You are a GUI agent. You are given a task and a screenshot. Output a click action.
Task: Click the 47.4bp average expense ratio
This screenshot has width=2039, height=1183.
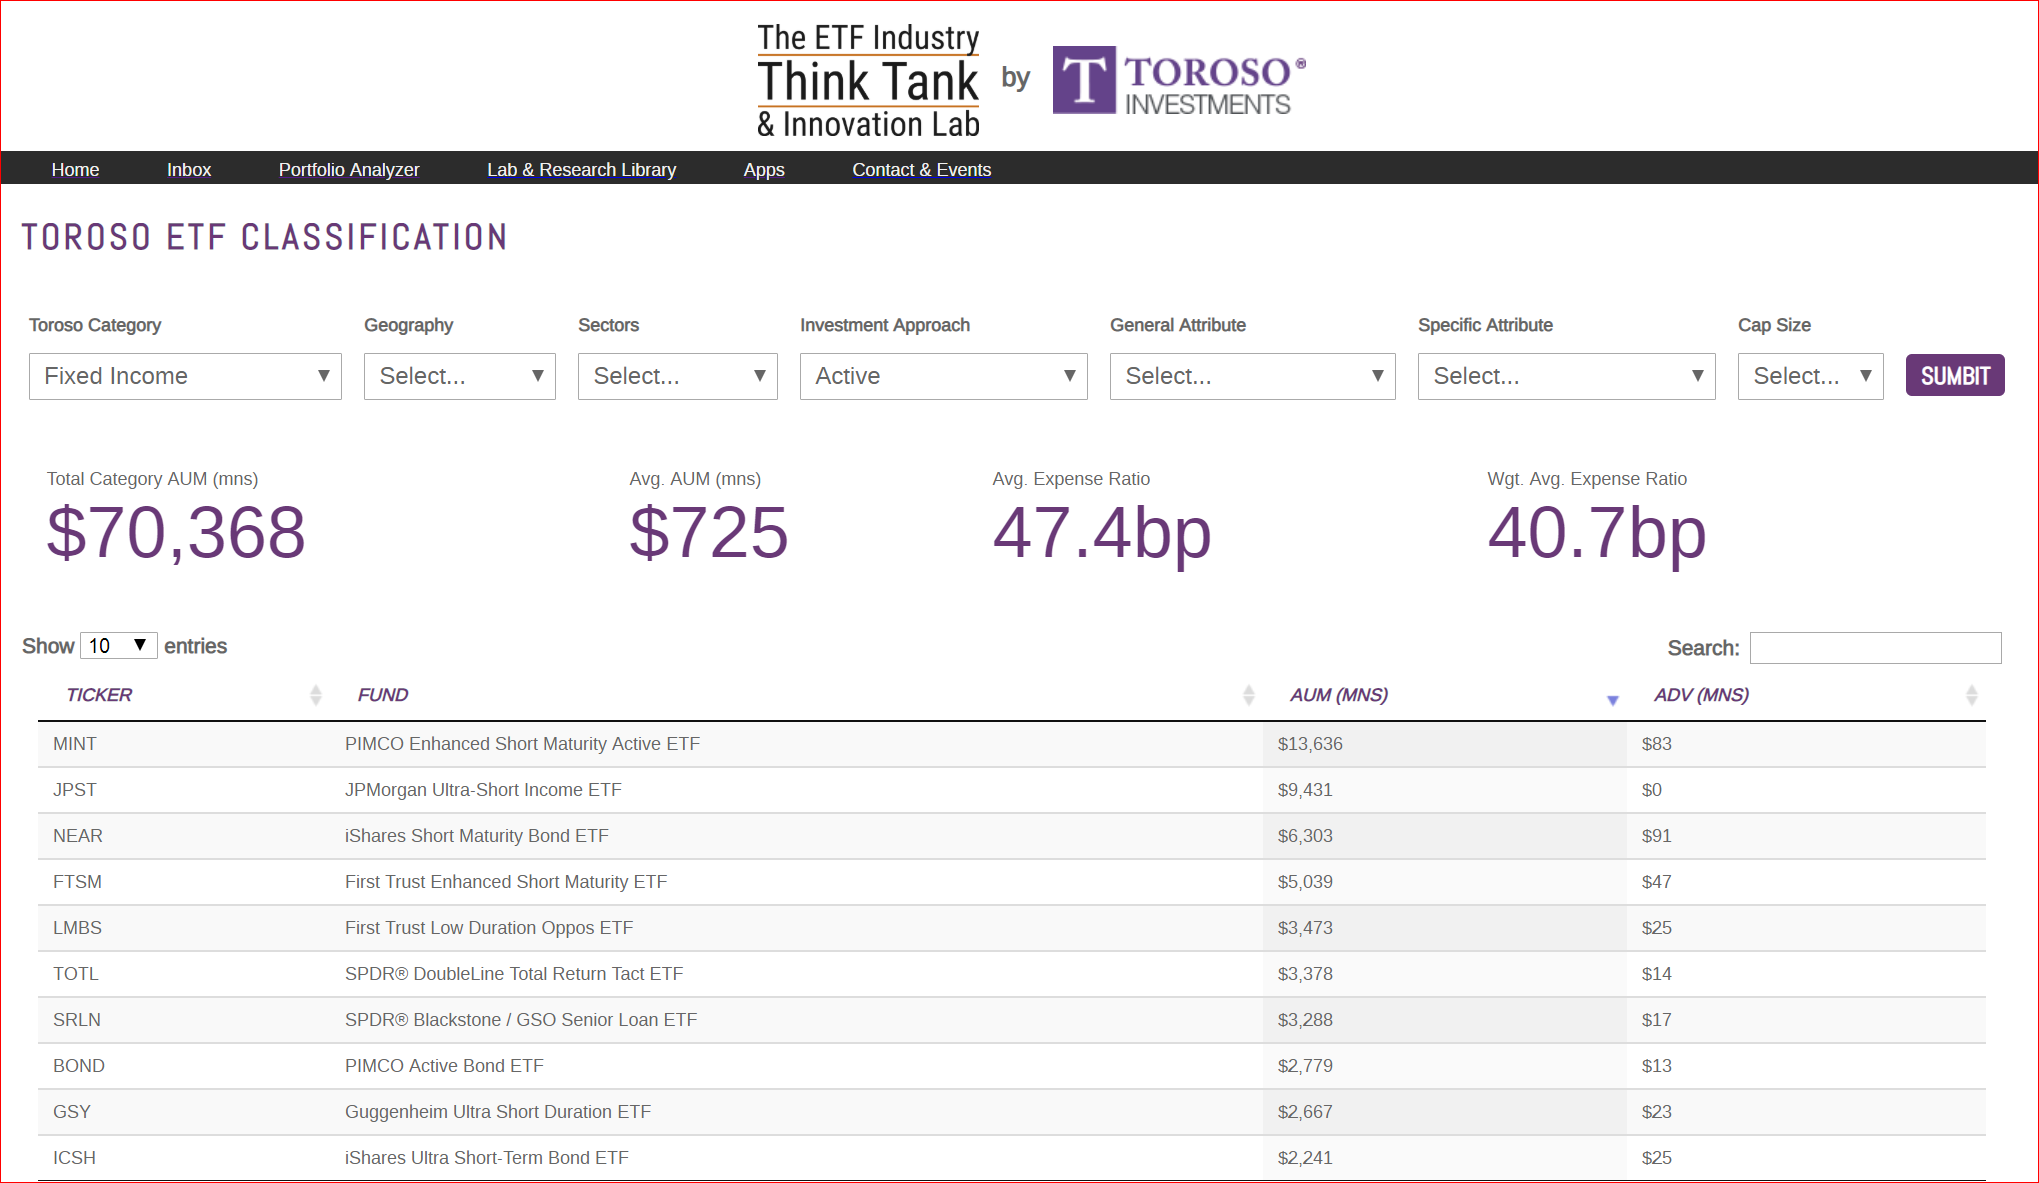[1102, 535]
